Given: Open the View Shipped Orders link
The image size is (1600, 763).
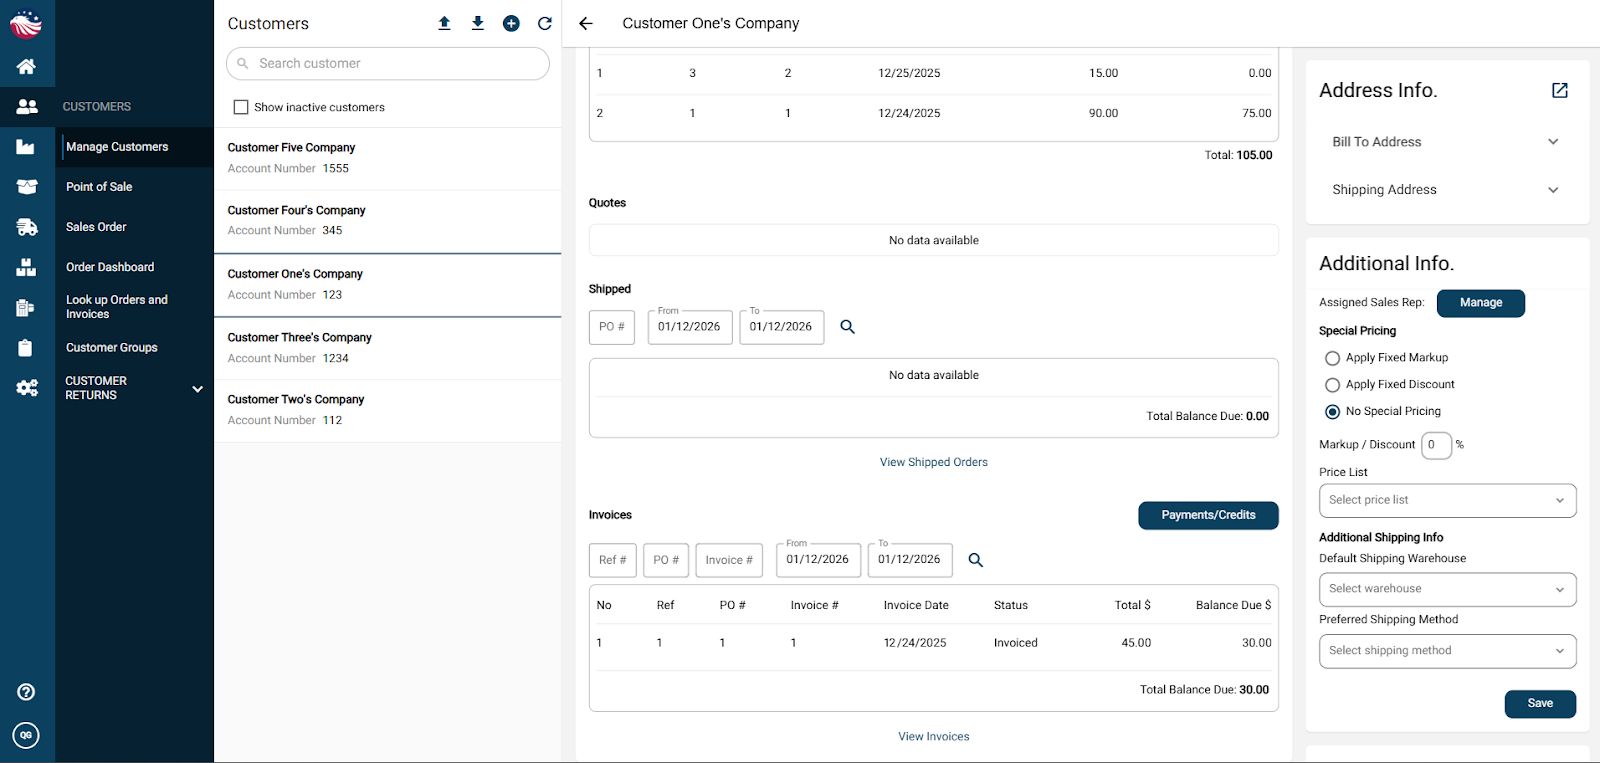Looking at the screenshot, I should (933, 462).
